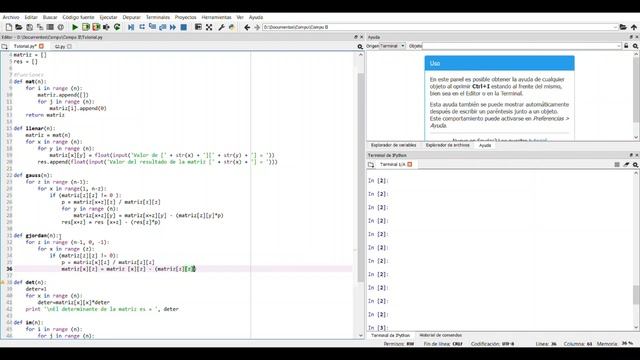Open the Terminales menu
Image resolution: width=640 pixels, height=360 pixels.
[x=158, y=17]
